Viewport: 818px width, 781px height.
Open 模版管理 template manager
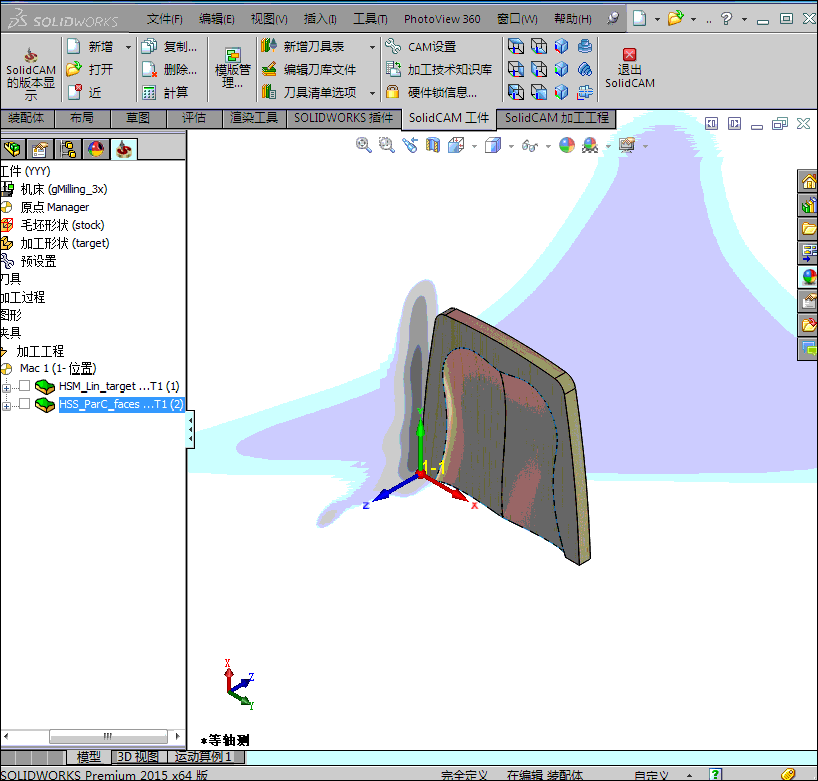pyautogui.click(x=233, y=69)
